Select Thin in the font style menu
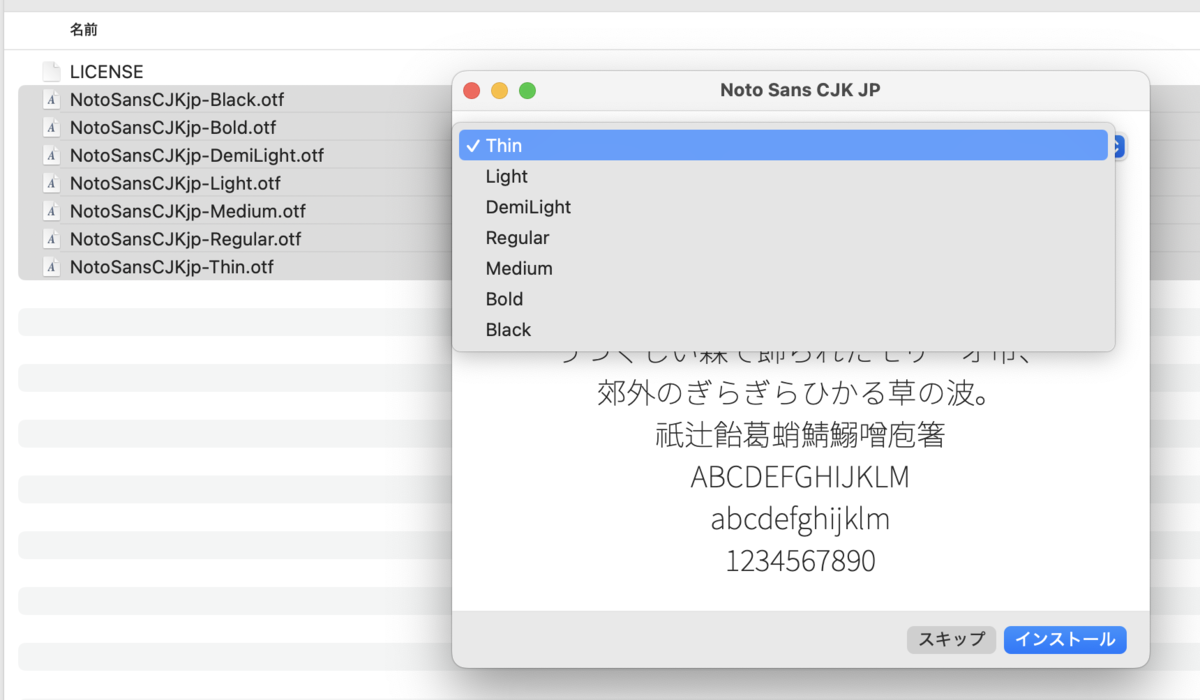This screenshot has height=700, width=1200. pyautogui.click(x=783, y=145)
